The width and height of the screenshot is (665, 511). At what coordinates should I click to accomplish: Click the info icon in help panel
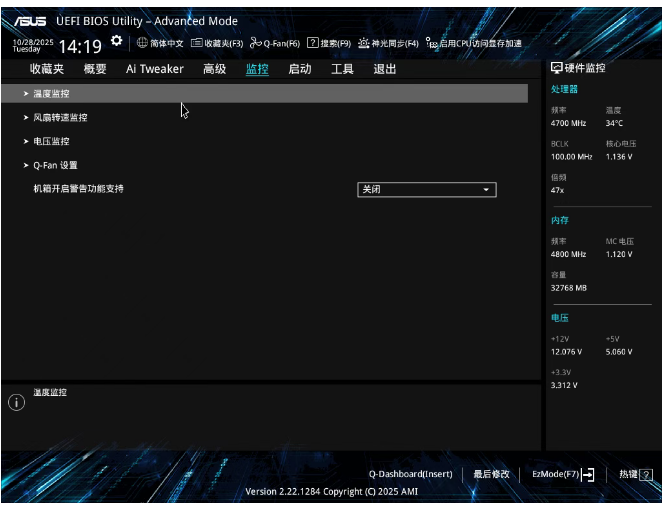(16, 402)
